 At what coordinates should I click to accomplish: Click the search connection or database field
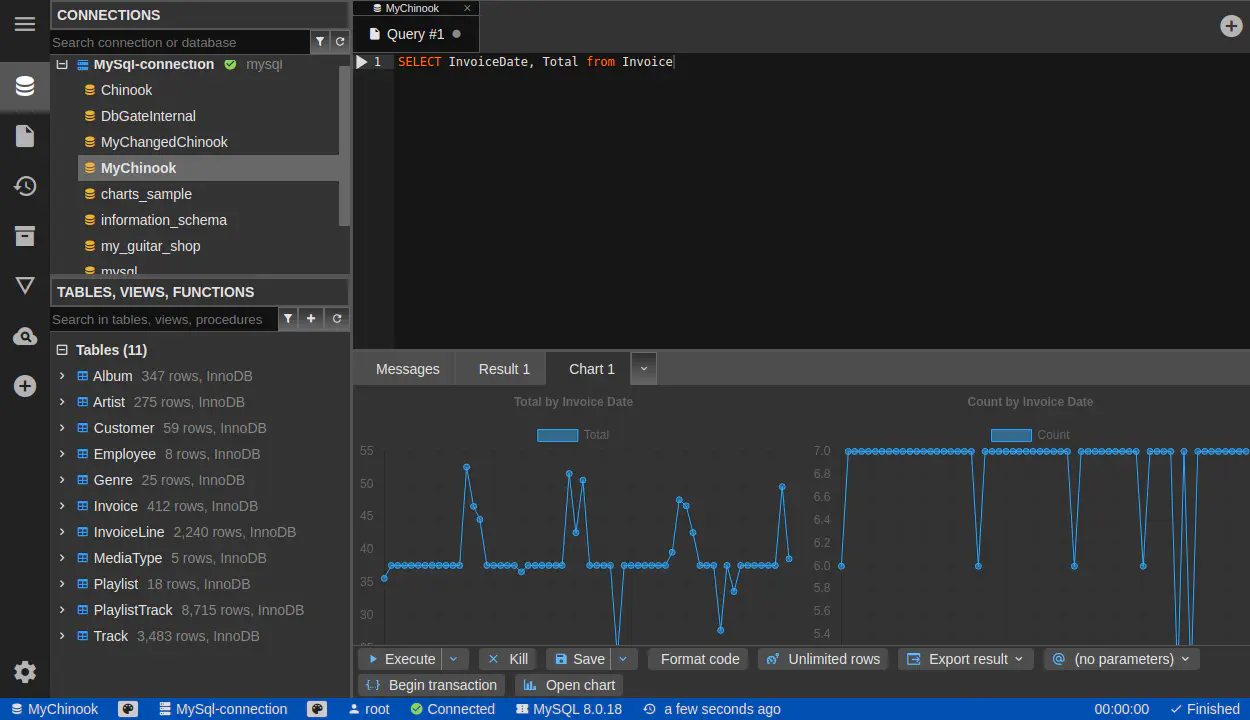[180, 42]
